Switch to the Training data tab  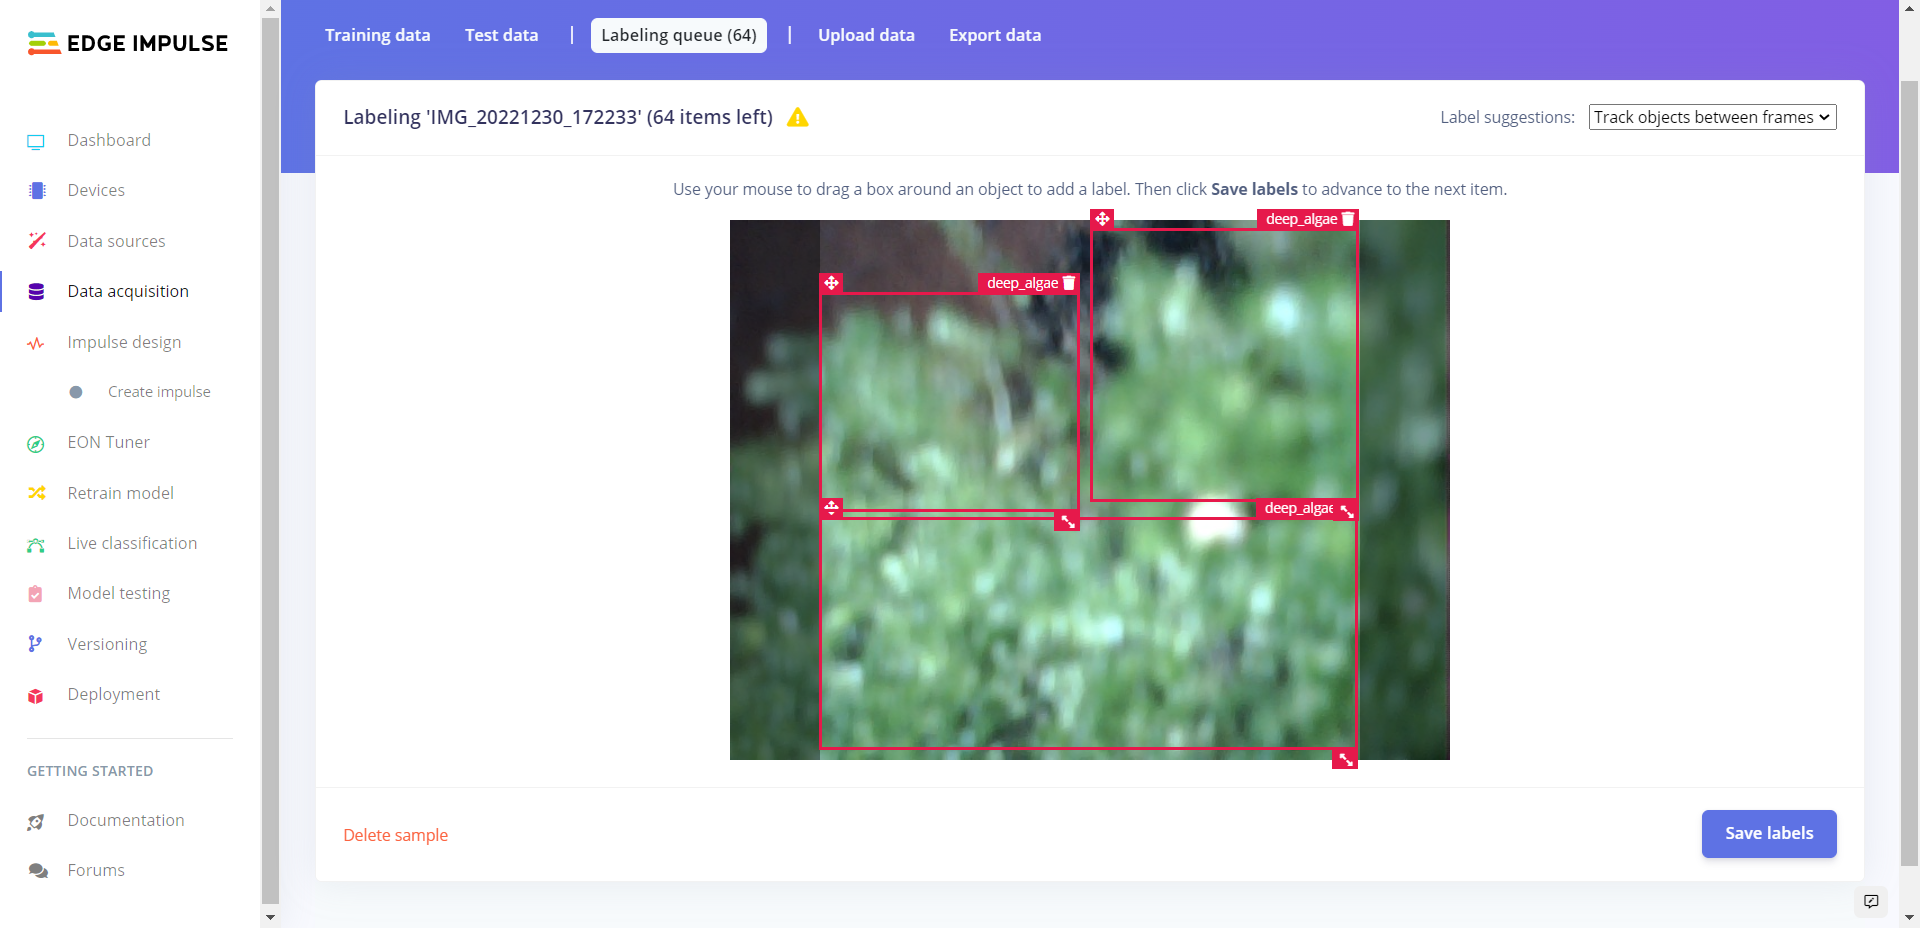[377, 35]
